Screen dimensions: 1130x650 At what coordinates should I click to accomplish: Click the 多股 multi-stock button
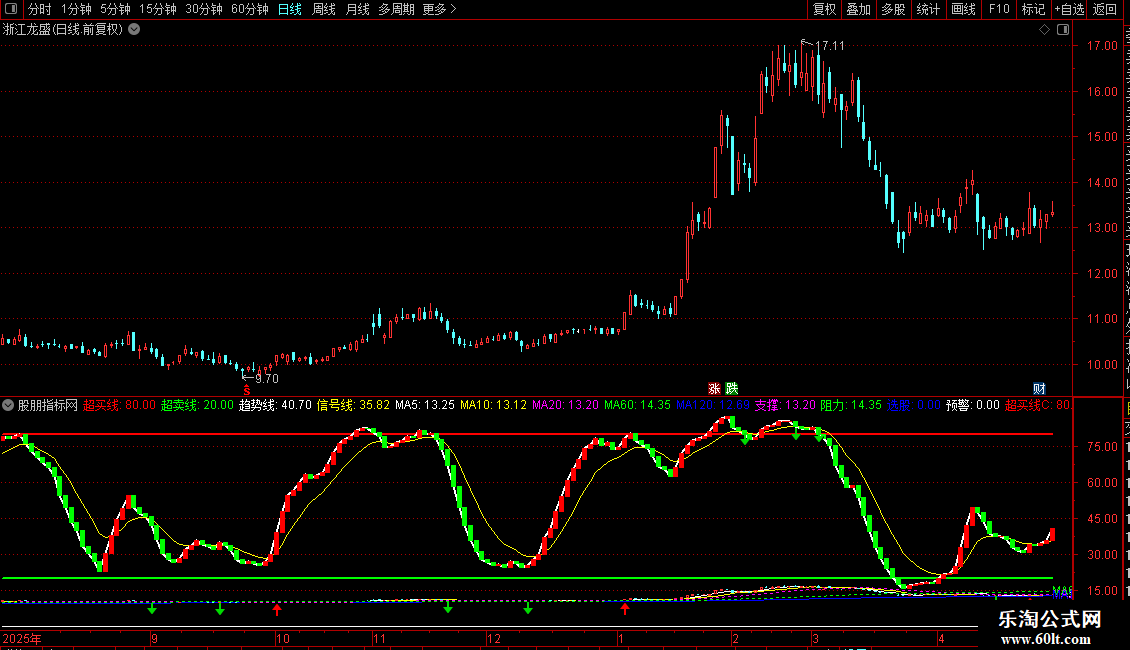click(x=893, y=9)
